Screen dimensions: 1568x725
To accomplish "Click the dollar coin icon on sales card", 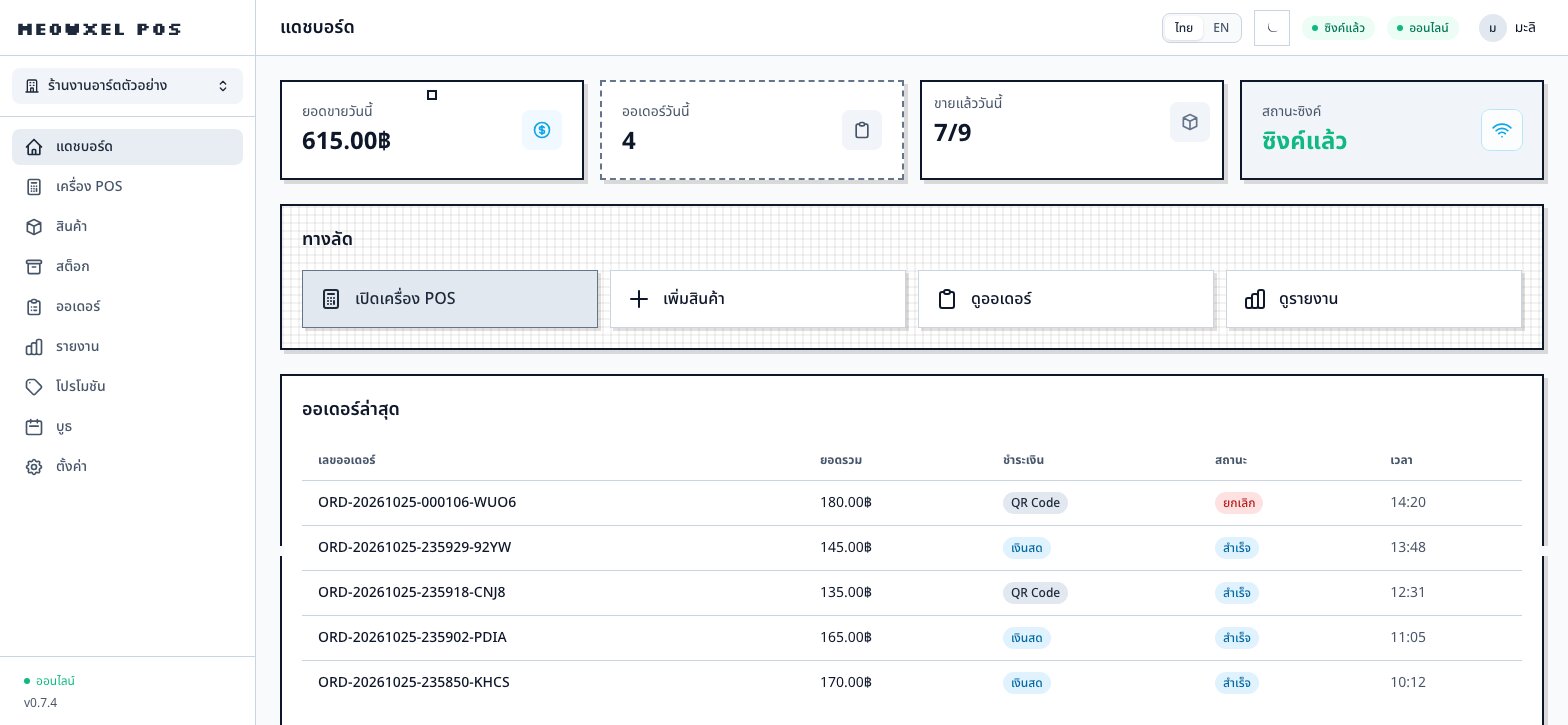I will (542, 130).
